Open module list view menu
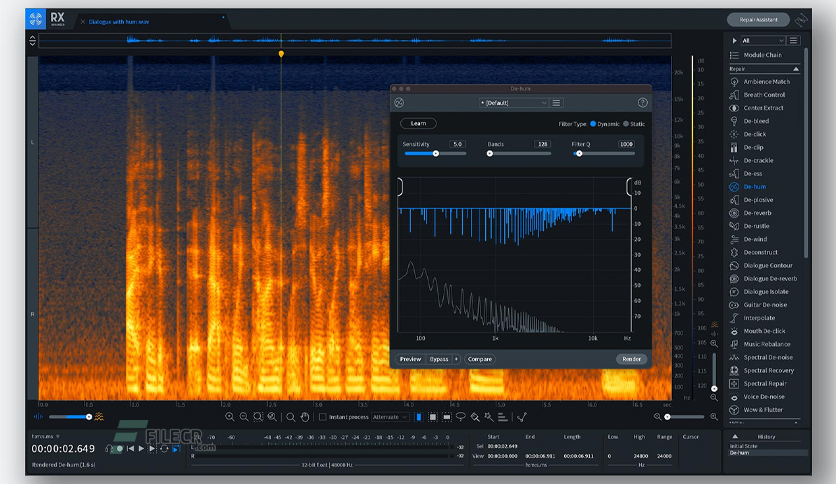The image size is (836, 484). tap(793, 41)
